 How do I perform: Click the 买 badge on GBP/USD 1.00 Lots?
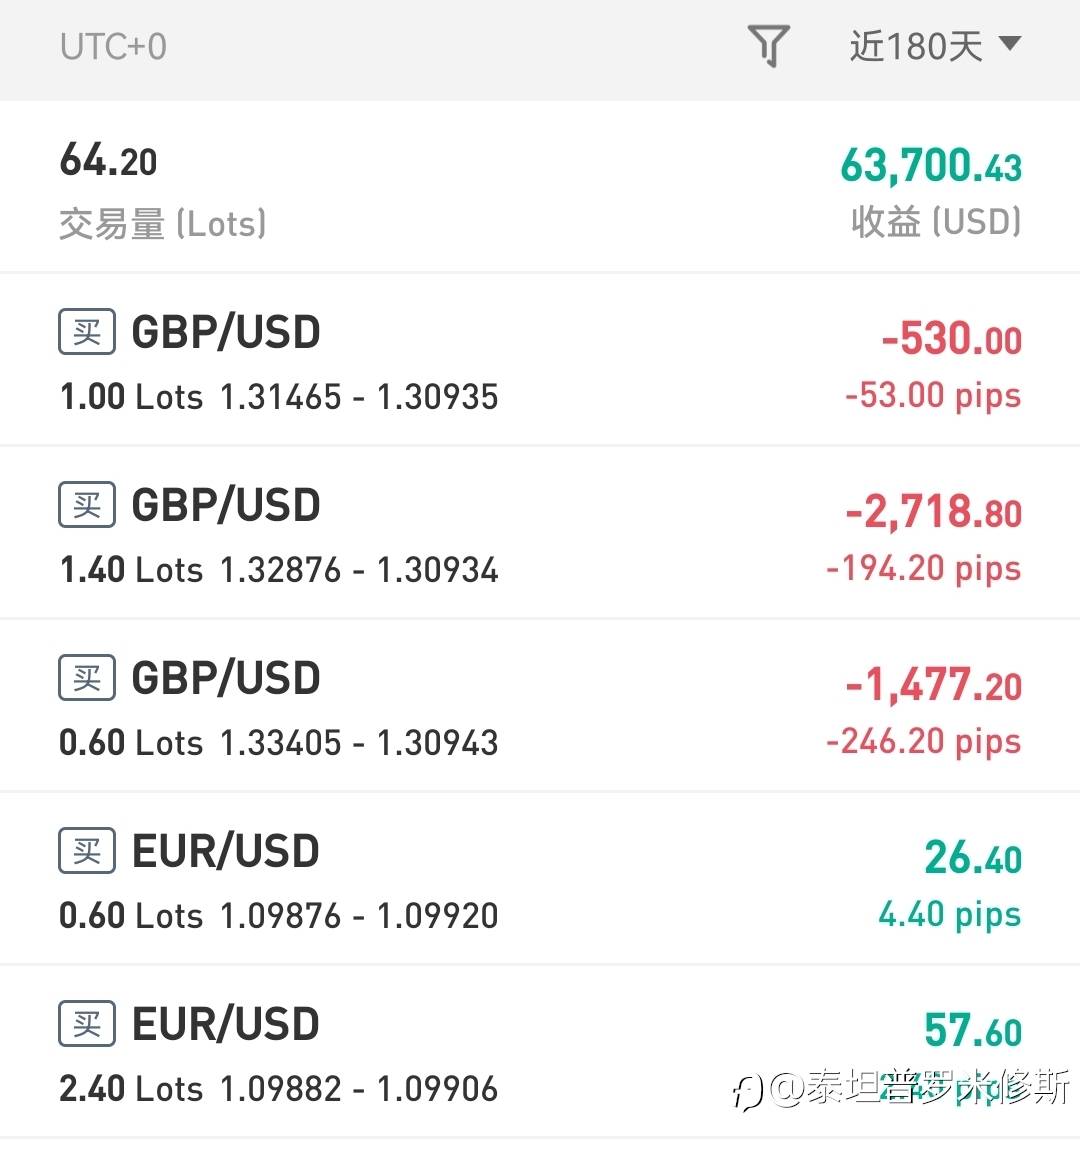pos(87,332)
